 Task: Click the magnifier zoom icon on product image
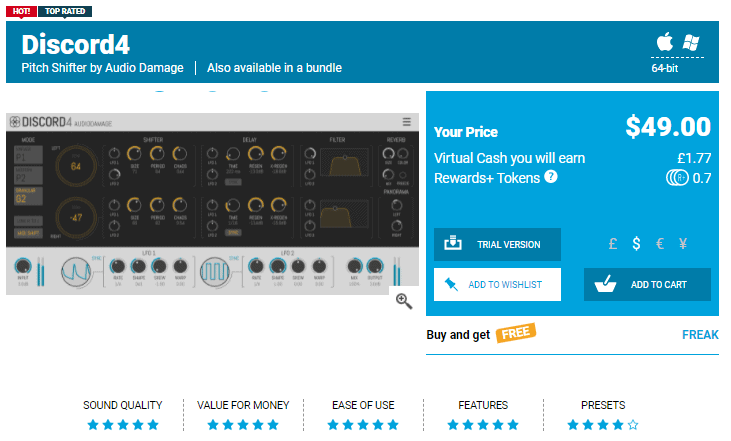[404, 301]
